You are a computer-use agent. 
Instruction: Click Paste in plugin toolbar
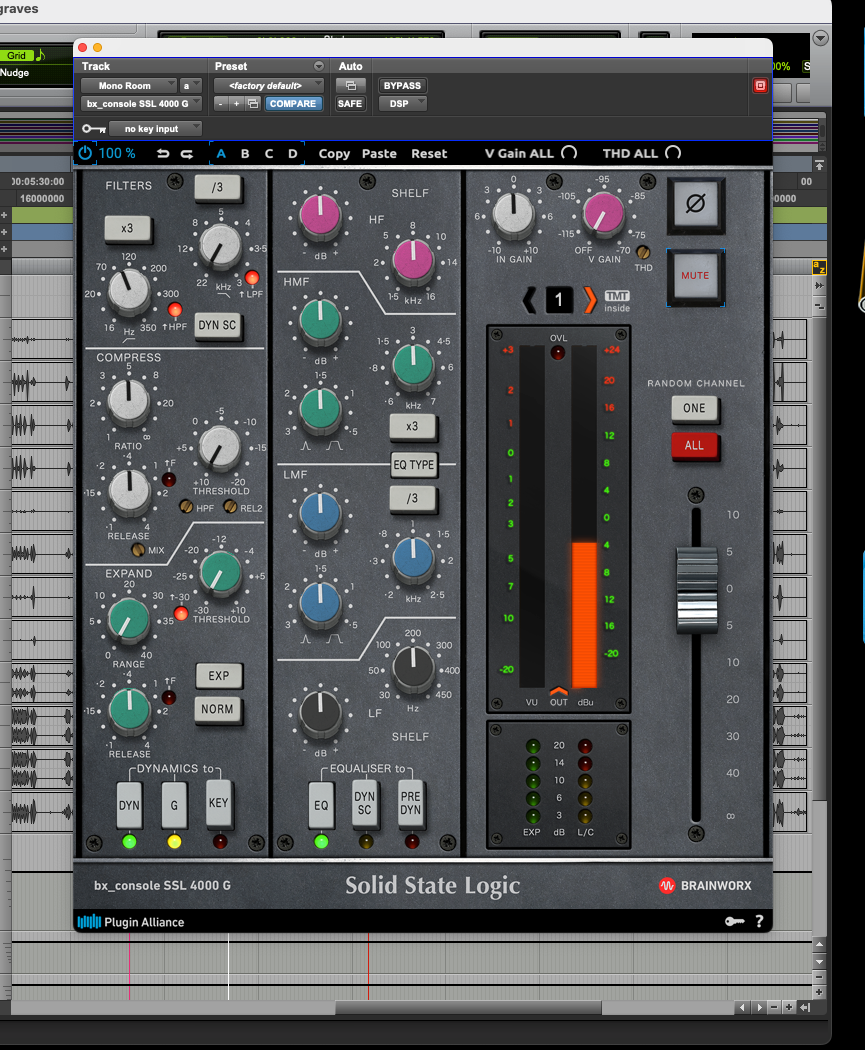[x=379, y=153]
